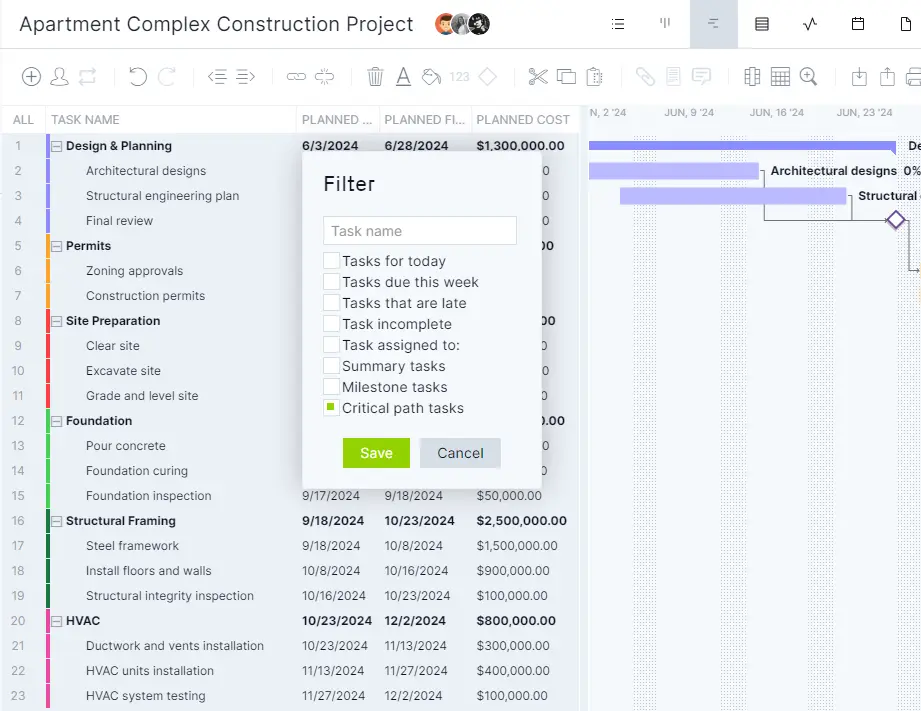Screen dimensions: 921x711
Task: Click the comments speech bubble icon
Action: pos(701,77)
